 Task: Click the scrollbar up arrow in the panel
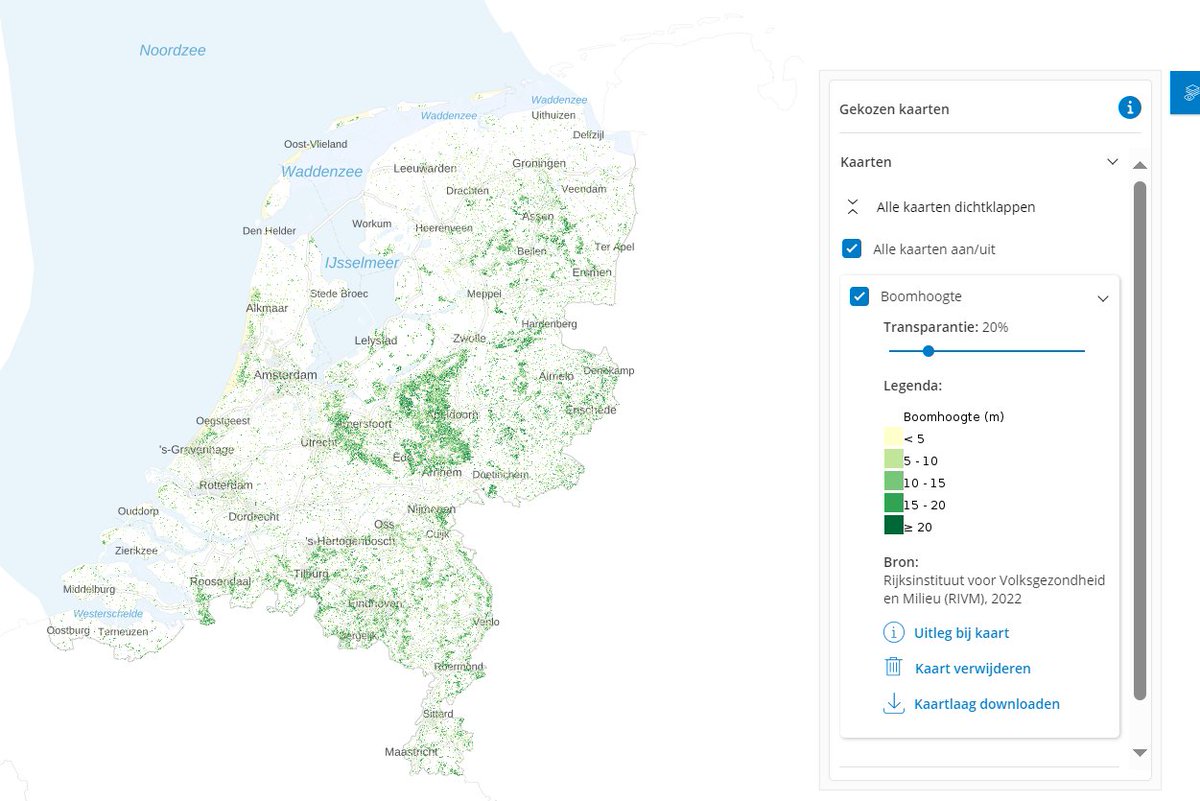(x=1140, y=164)
